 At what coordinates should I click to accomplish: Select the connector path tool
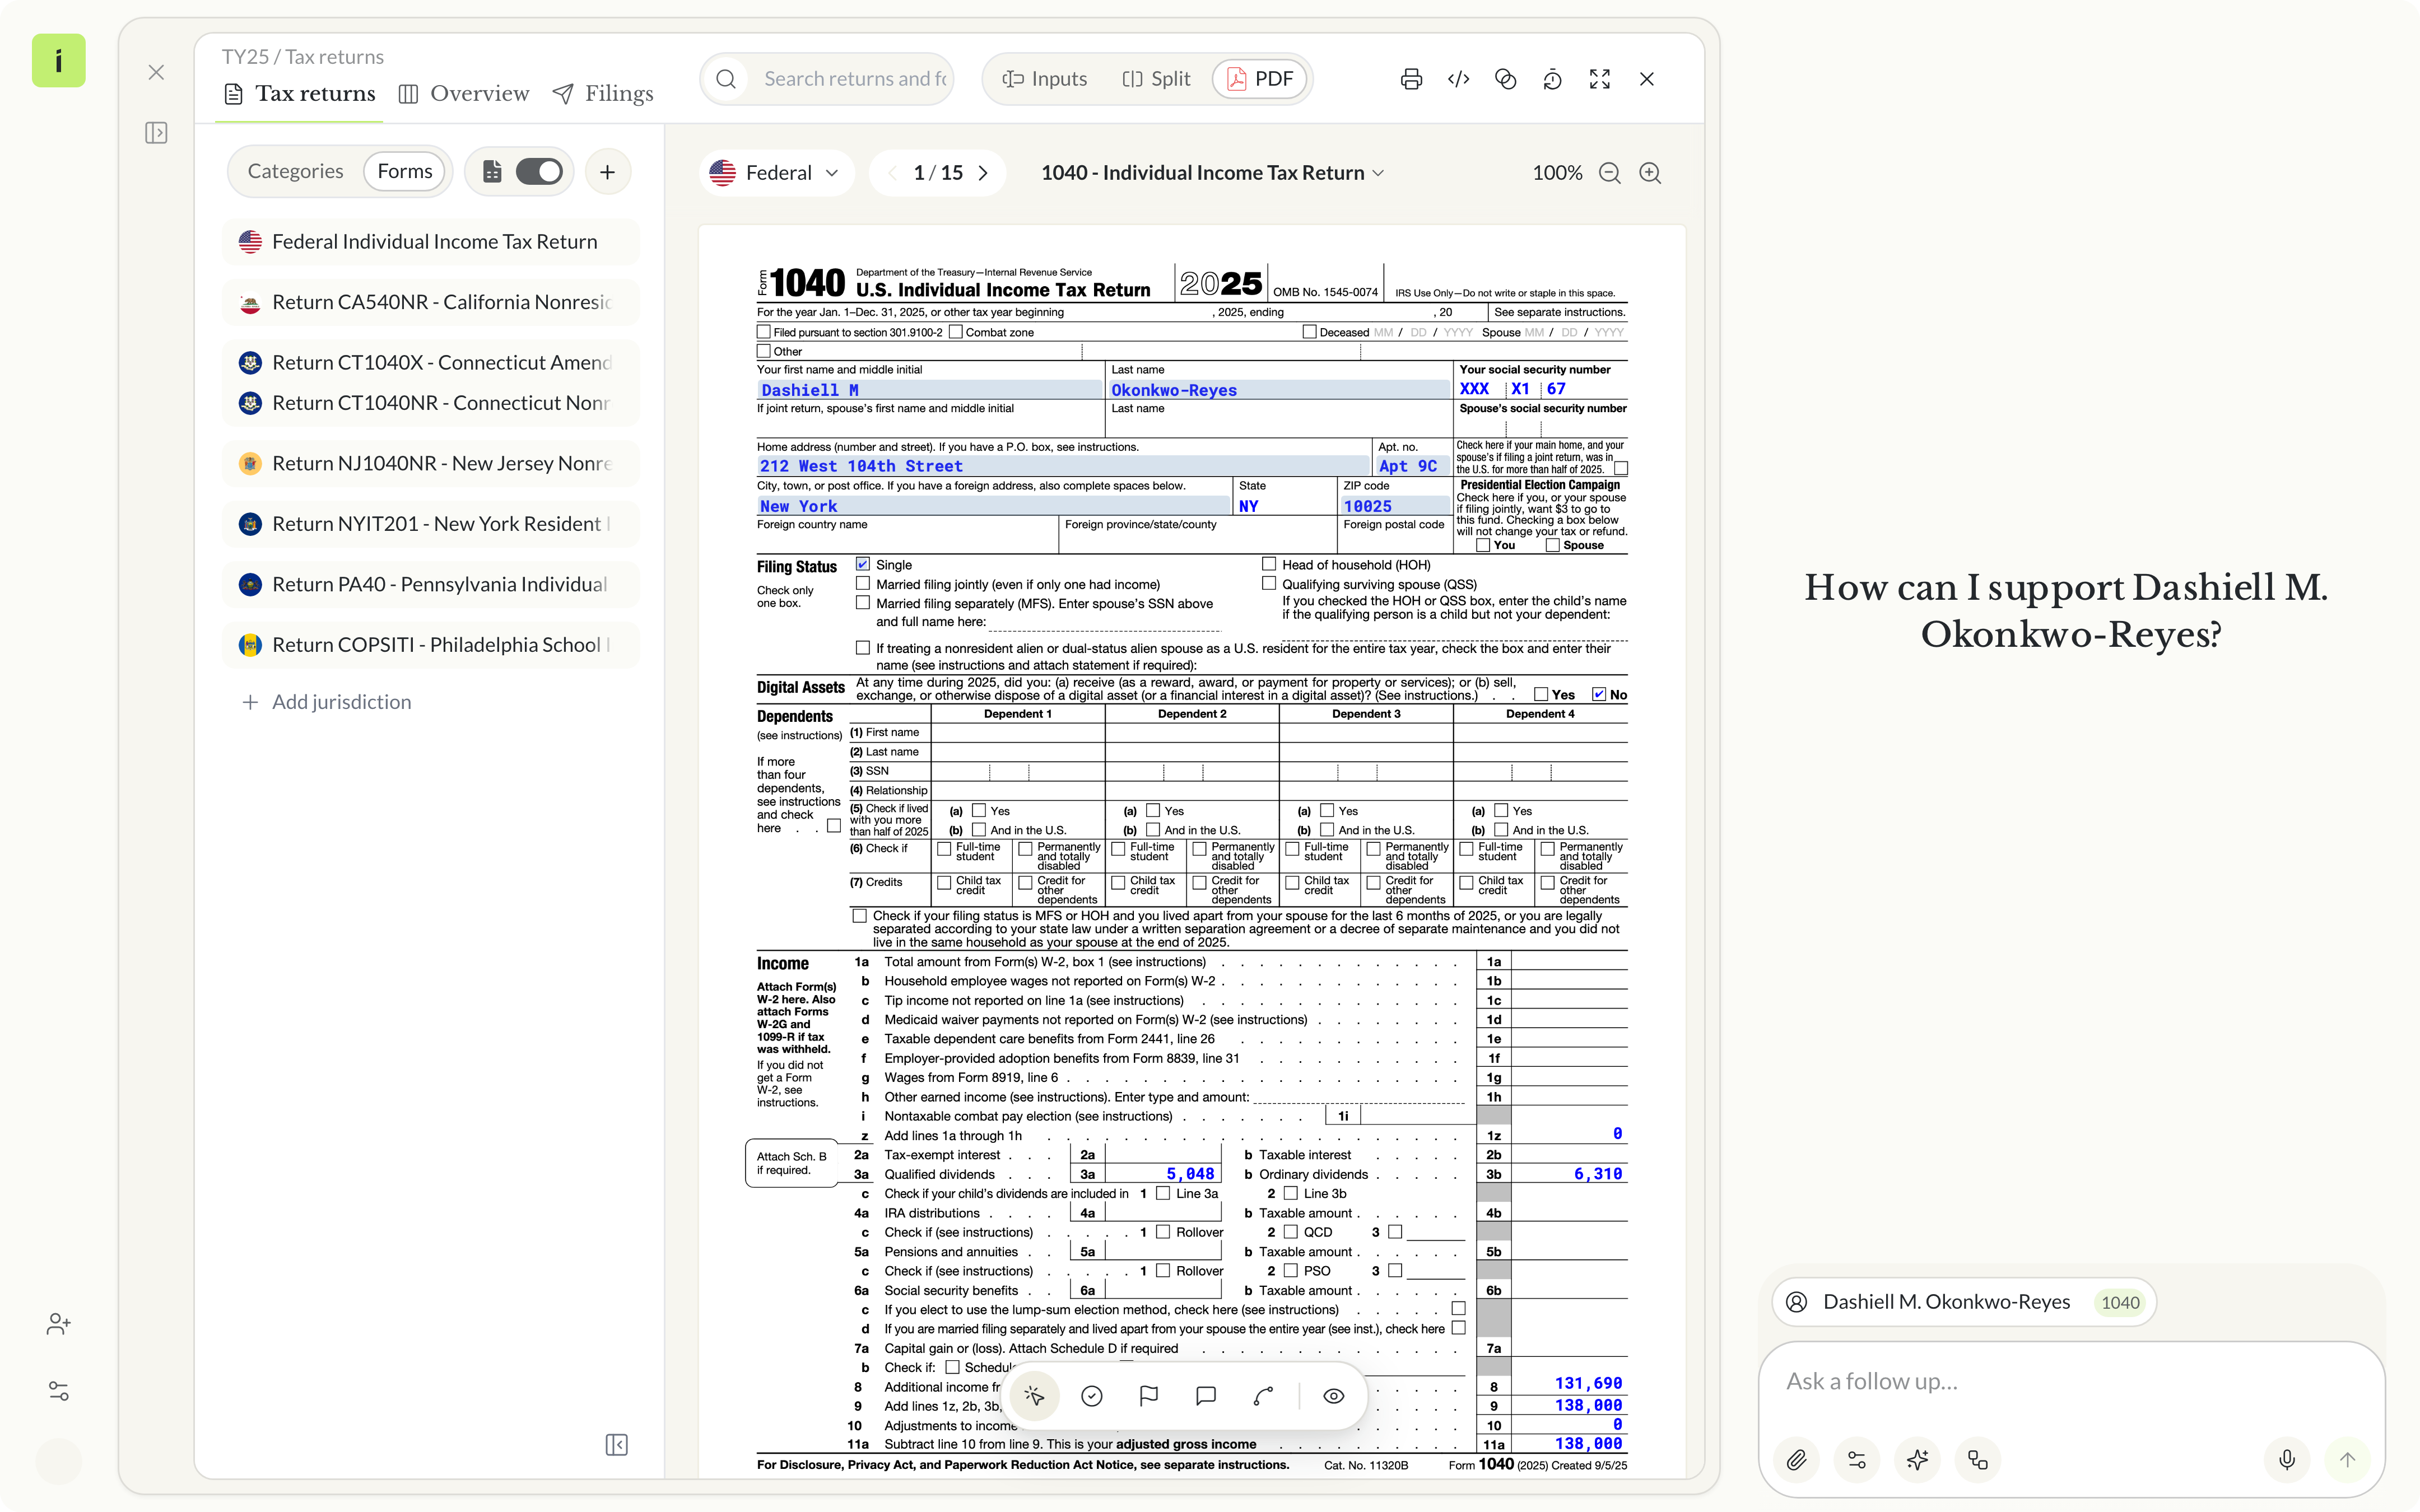[x=1263, y=1396]
